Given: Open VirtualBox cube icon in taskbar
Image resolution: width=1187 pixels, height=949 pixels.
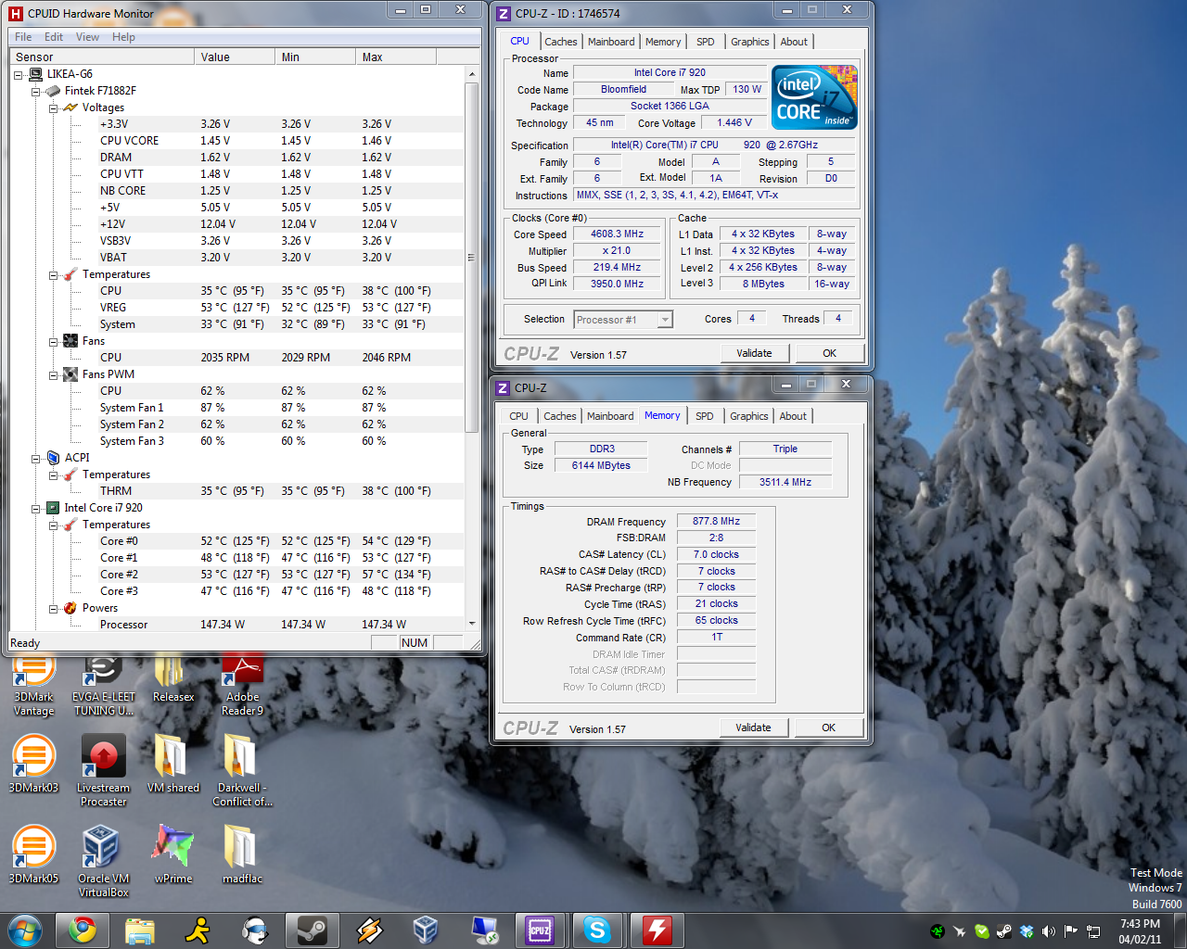Looking at the screenshot, I should coord(425,930).
